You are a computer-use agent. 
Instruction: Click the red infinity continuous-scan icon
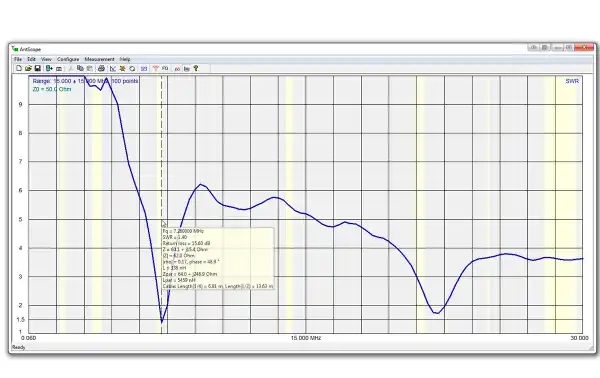177,69
